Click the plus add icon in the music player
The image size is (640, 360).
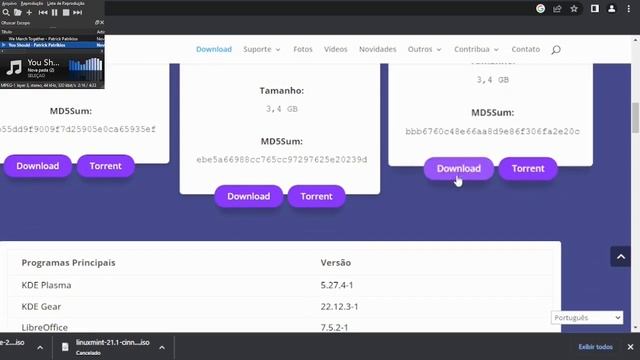tap(29, 13)
